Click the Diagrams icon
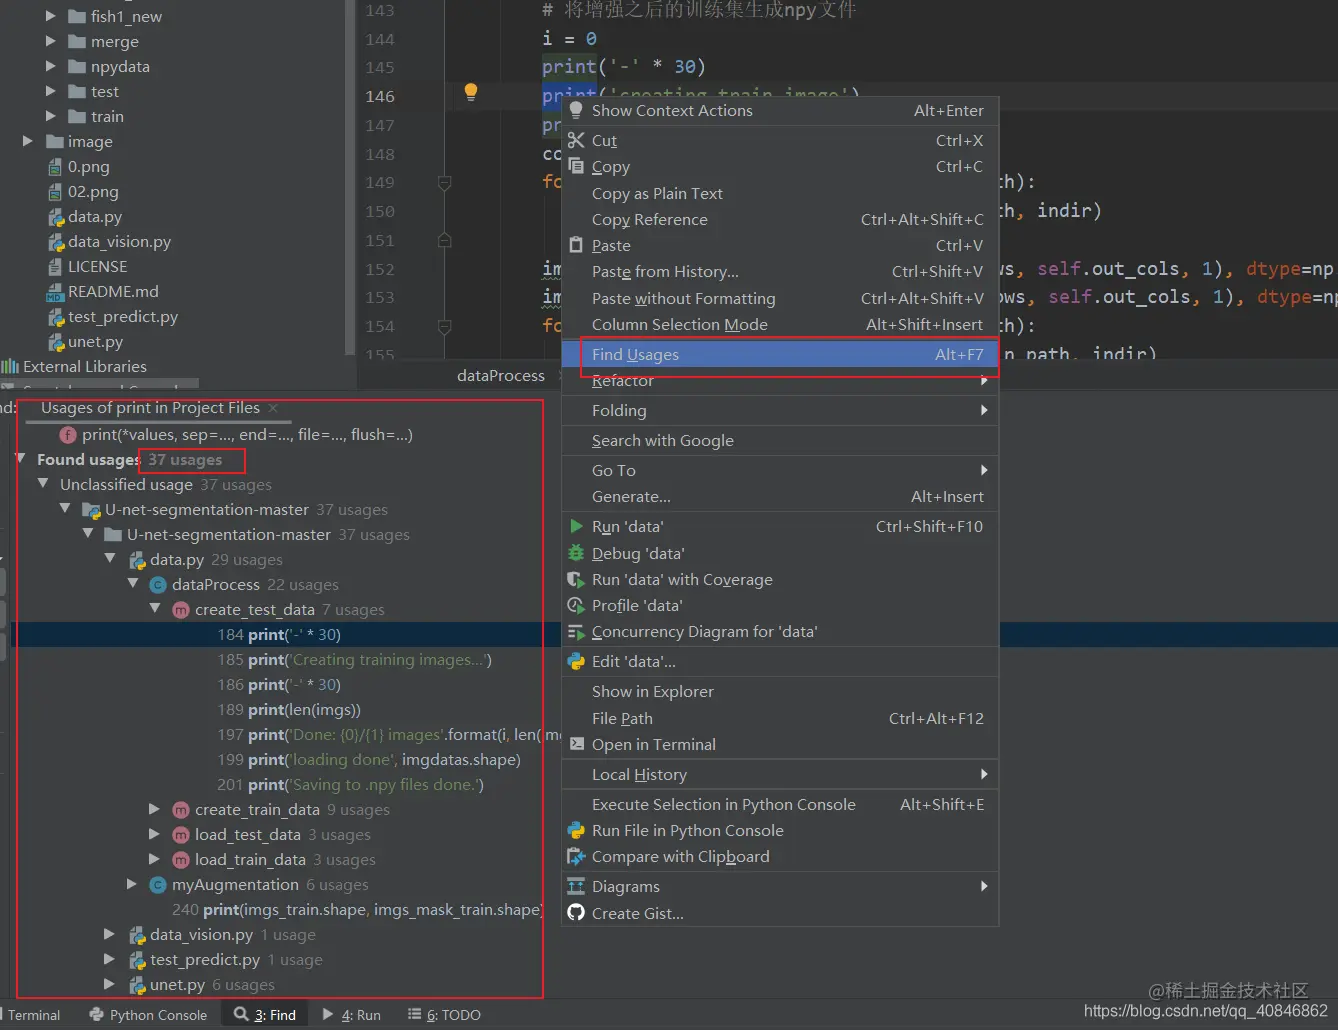 pos(576,886)
